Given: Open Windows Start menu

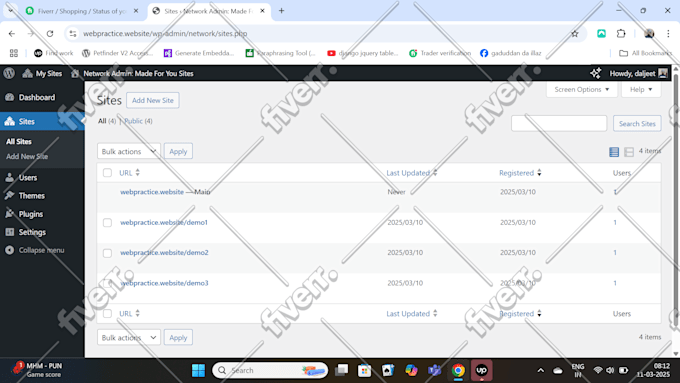Looking at the screenshot, I should [198, 370].
